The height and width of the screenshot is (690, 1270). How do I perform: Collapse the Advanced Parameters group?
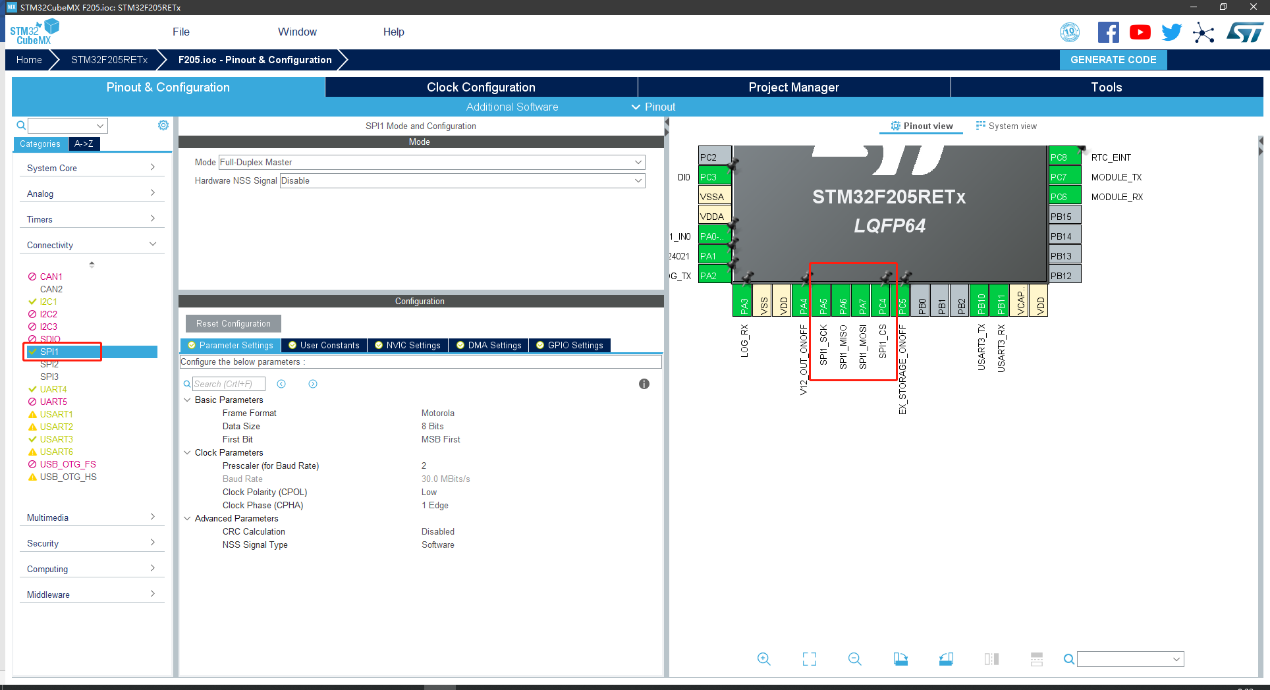click(x=187, y=519)
